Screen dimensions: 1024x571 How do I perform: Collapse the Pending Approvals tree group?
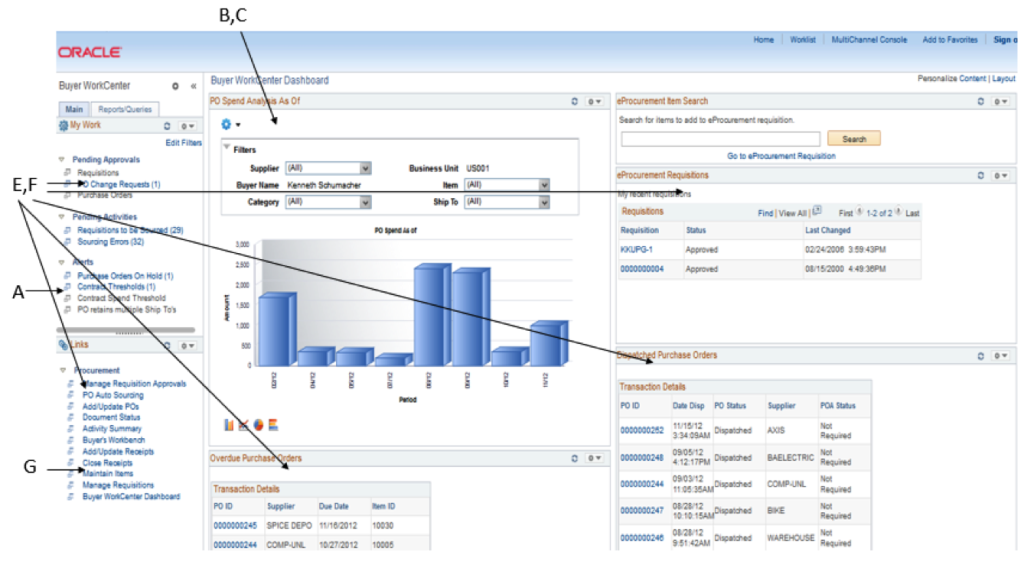click(x=62, y=160)
